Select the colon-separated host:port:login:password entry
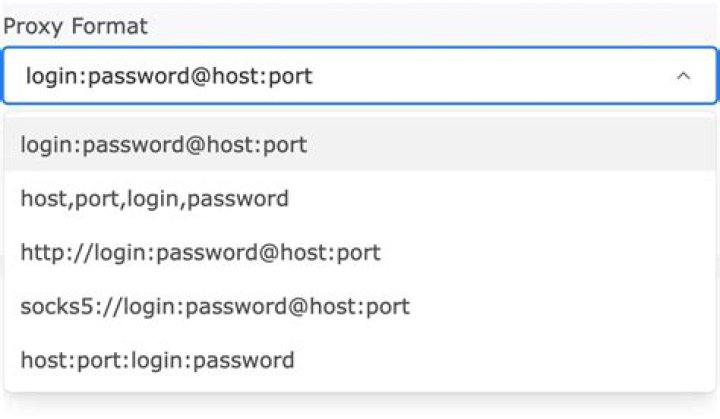The image size is (720, 419). coord(360,360)
